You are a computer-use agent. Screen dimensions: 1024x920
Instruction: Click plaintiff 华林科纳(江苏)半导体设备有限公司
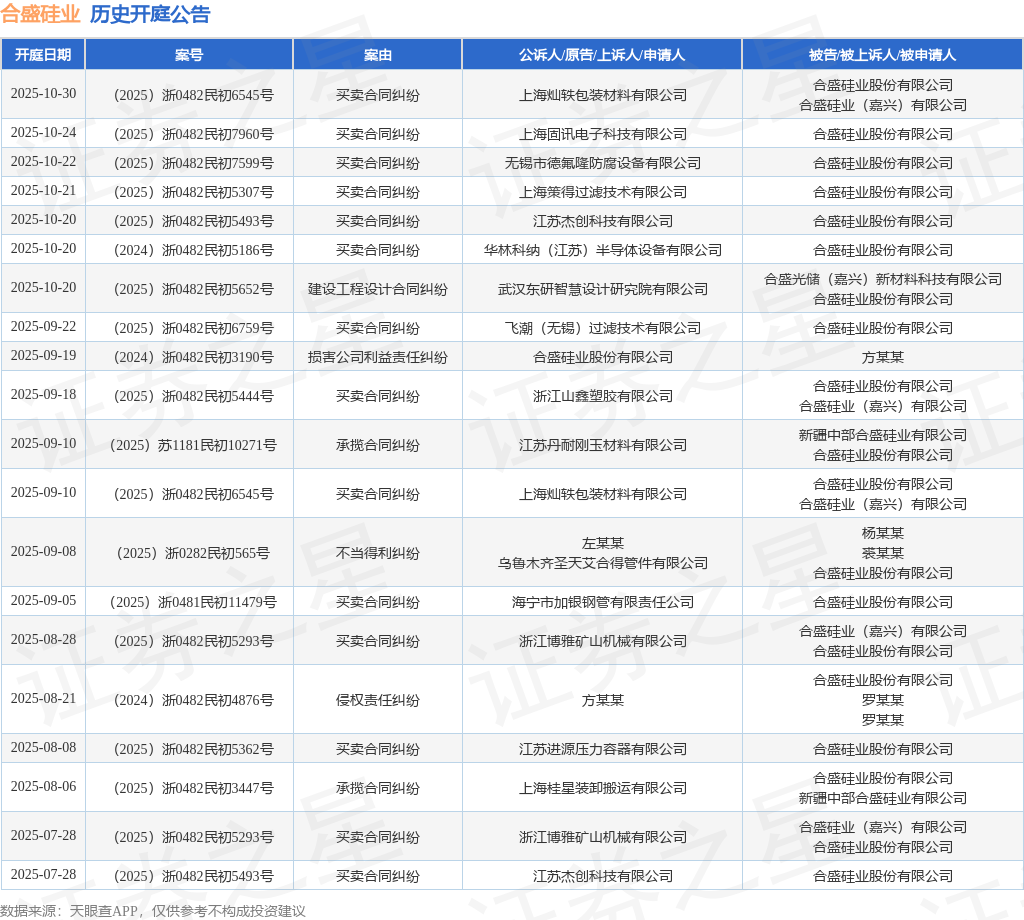pyautogui.click(x=602, y=250)
